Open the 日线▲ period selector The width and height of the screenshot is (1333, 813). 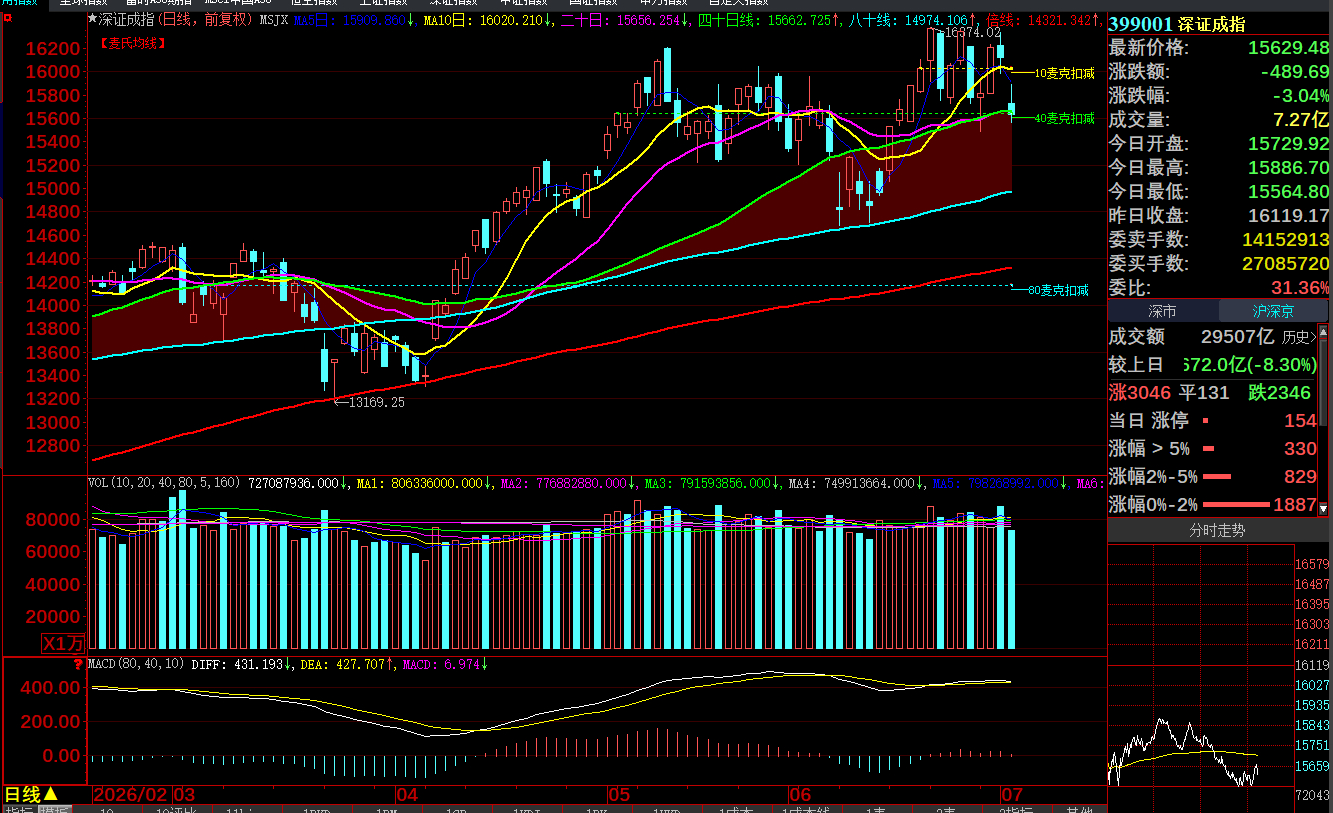(x=31, y=795)
